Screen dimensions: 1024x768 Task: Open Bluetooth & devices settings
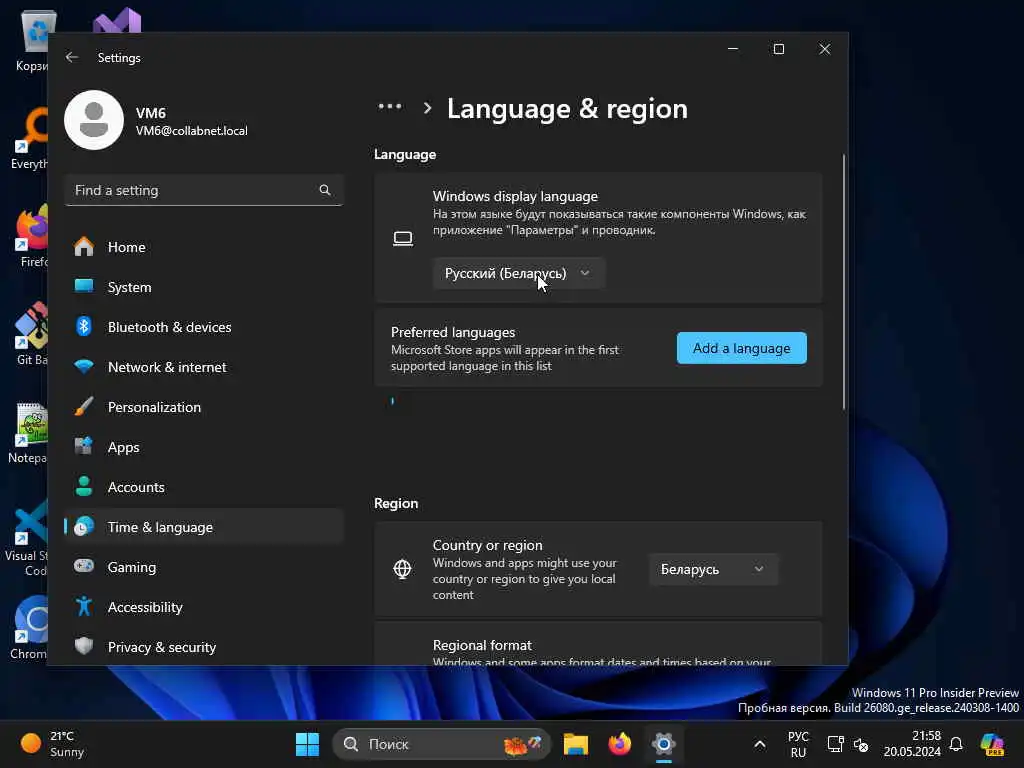pos(204,327)
